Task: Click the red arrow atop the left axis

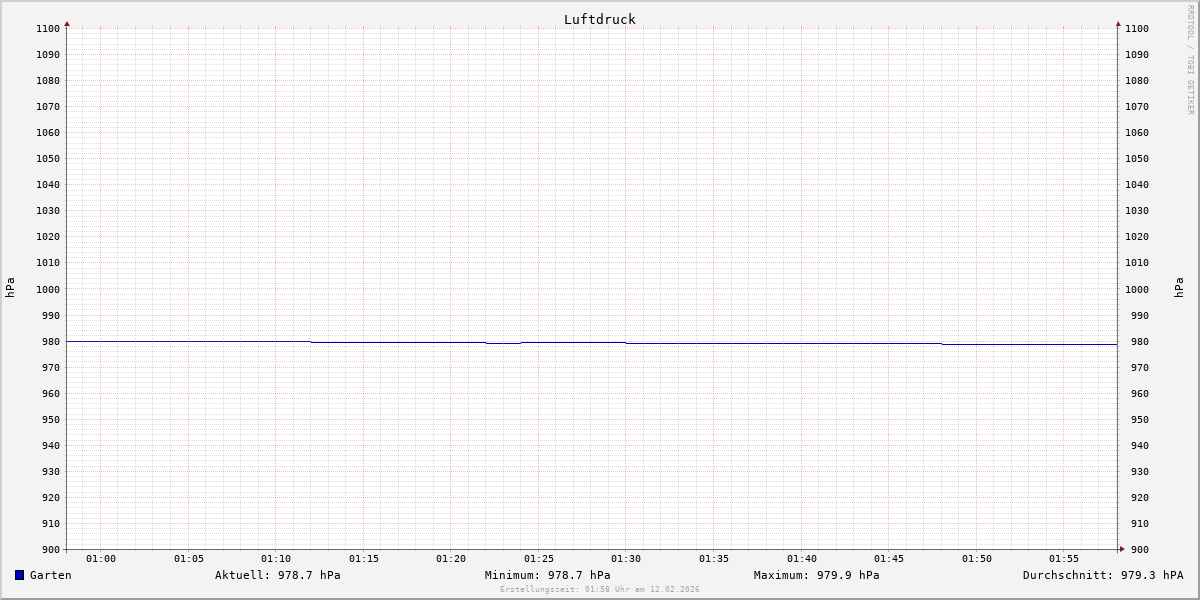Action: [67, 23]
